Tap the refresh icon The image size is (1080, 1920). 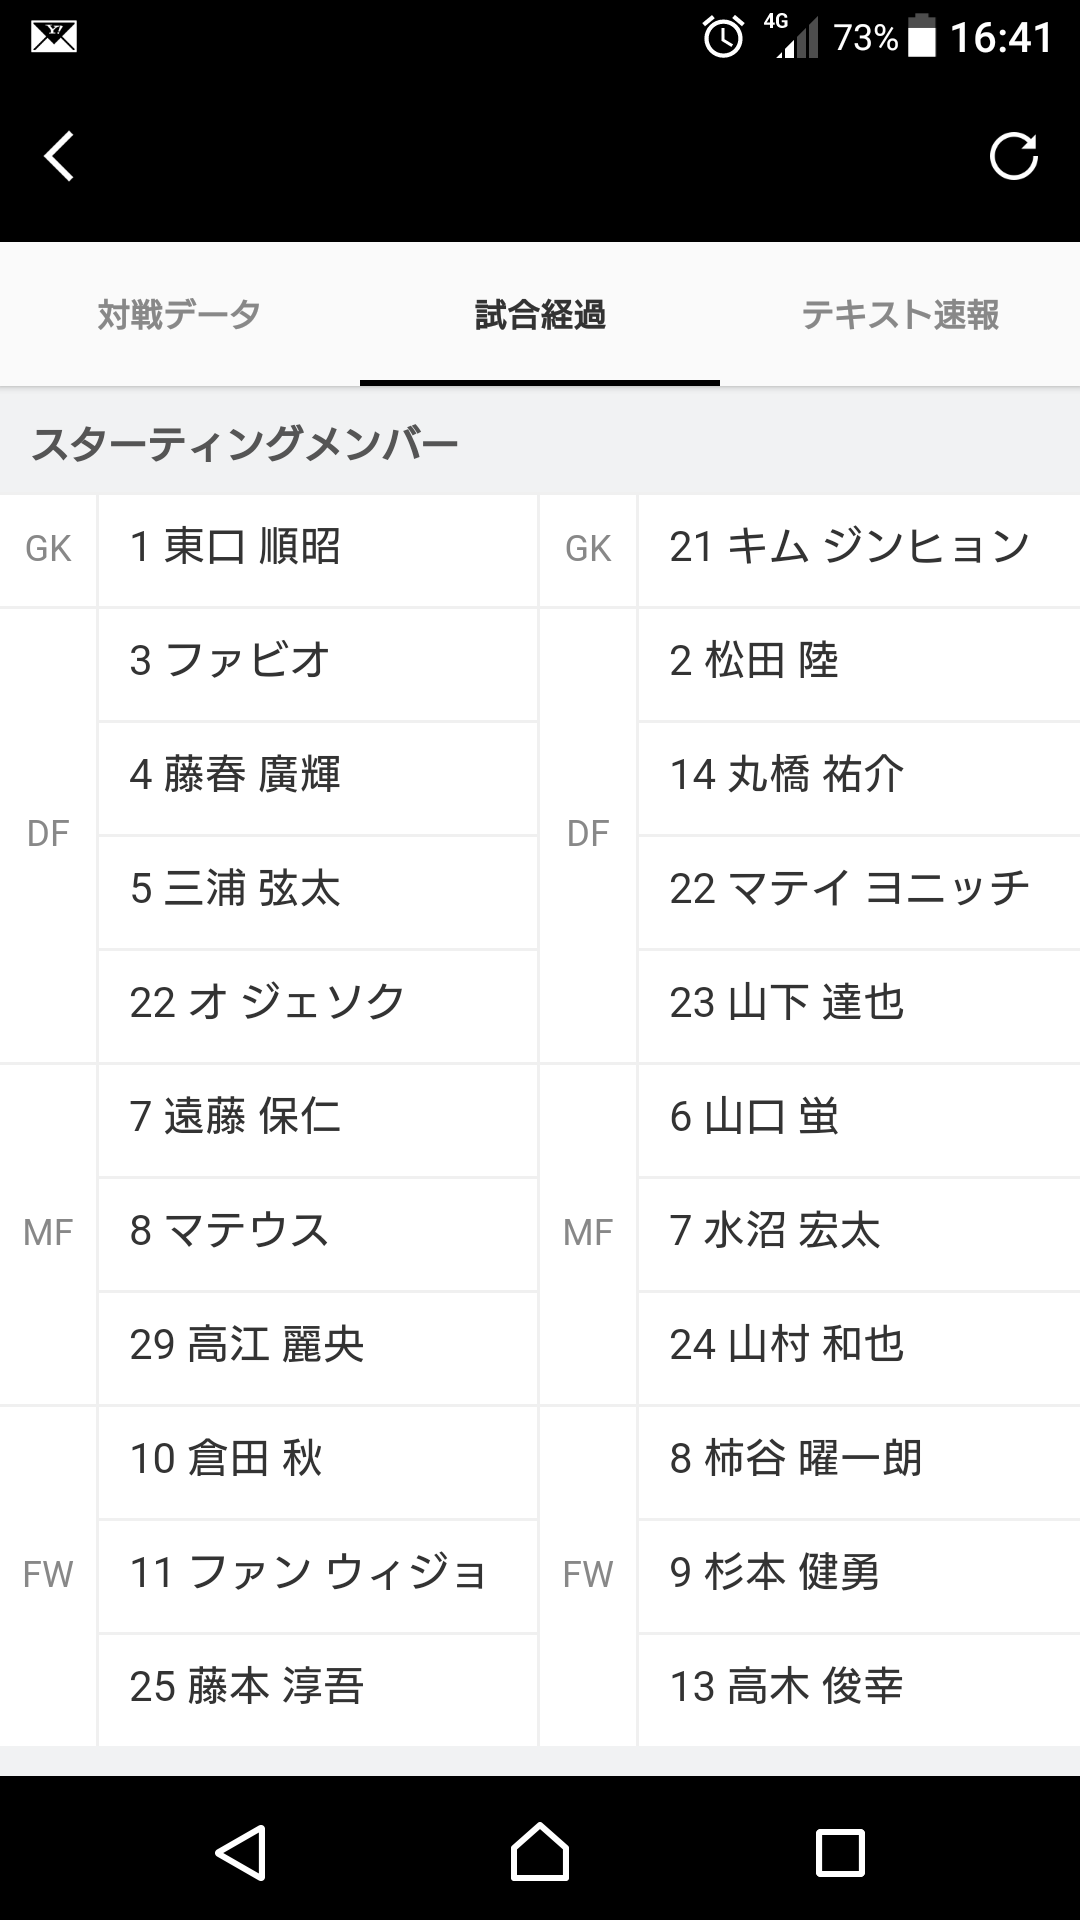(x=1013, y=157)
